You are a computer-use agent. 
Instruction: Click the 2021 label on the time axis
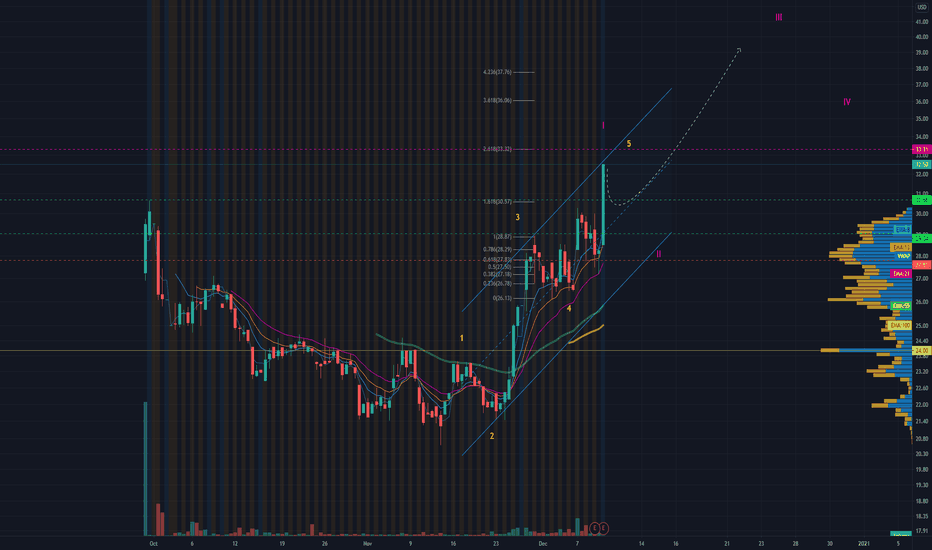pos(864,543)
